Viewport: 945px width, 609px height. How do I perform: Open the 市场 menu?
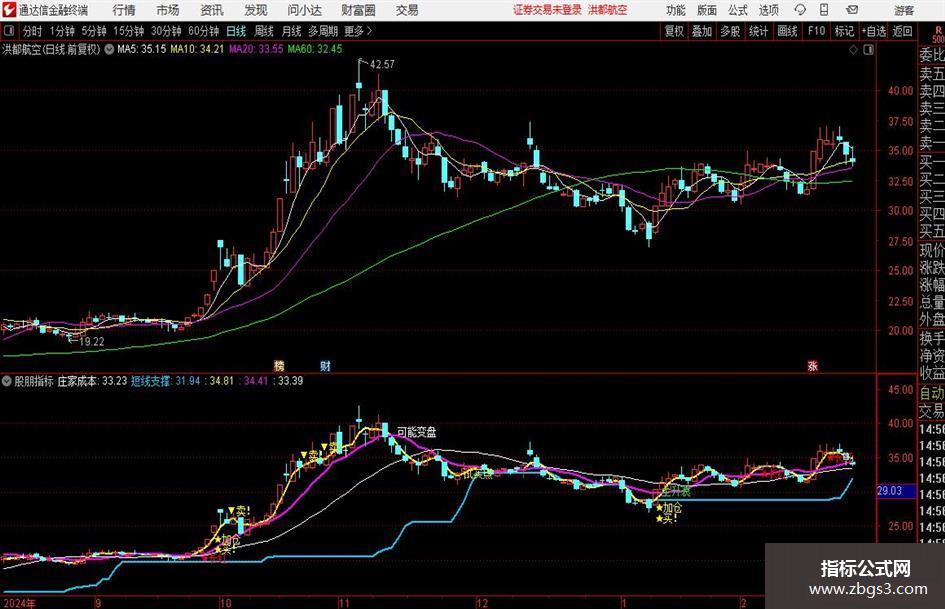tap(168, 10)
